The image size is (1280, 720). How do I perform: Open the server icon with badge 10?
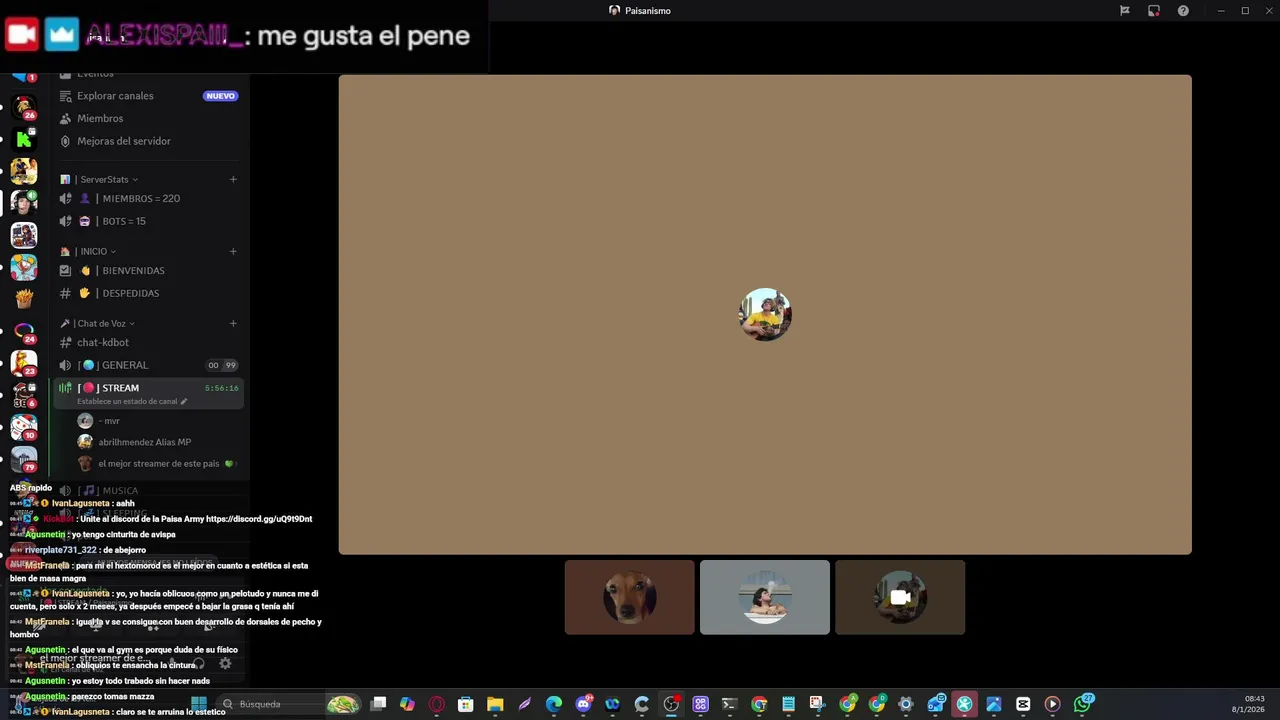24,427
